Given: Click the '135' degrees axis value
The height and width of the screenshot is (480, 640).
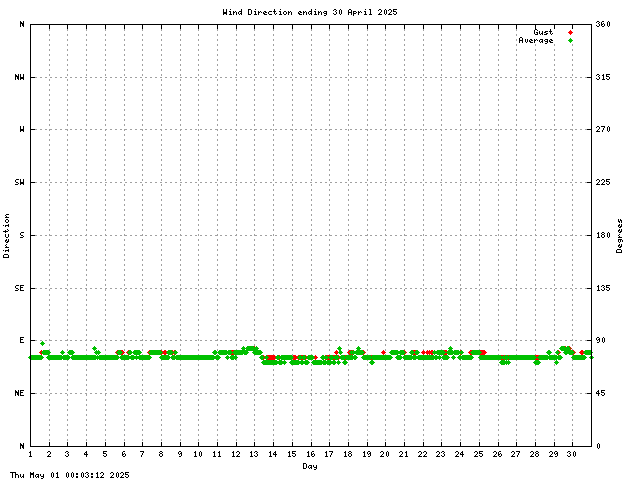Looking at the screenshot, I should (603, 288).
